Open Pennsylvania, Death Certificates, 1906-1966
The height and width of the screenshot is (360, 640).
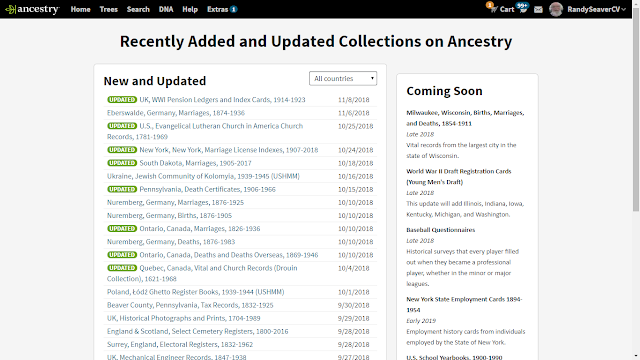tap(207, 189)
